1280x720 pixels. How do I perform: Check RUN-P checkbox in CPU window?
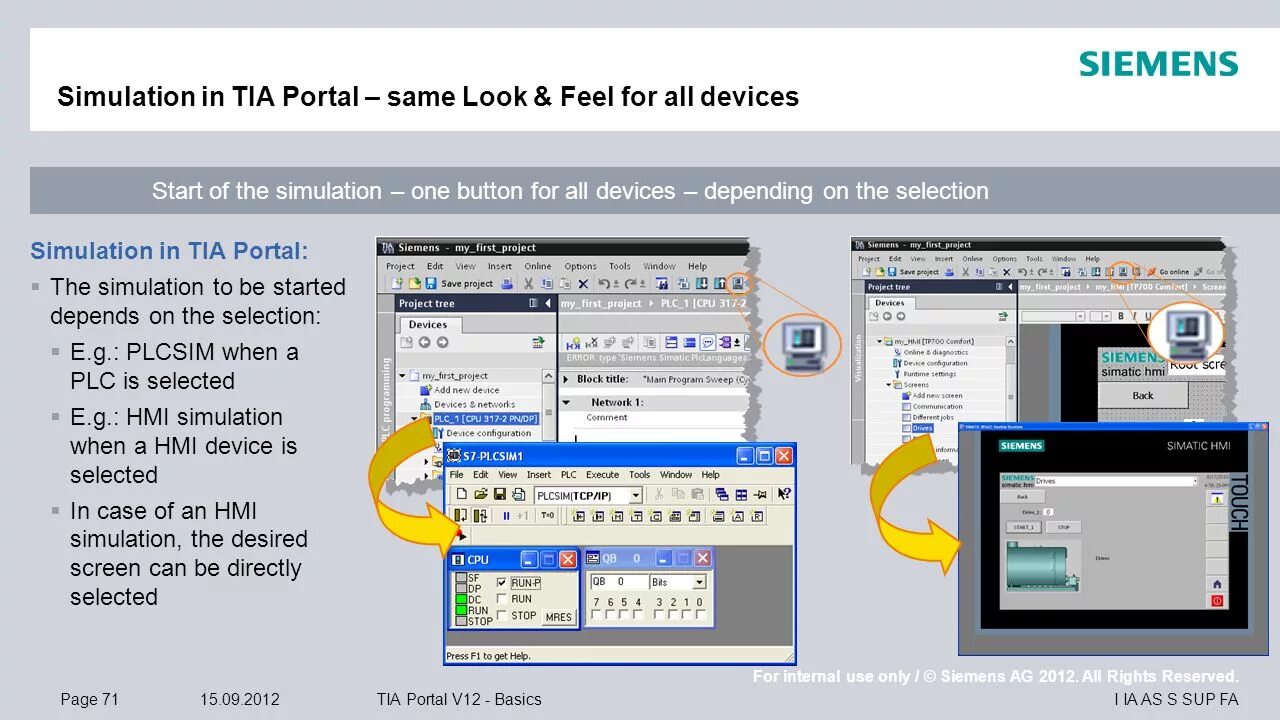501,583
